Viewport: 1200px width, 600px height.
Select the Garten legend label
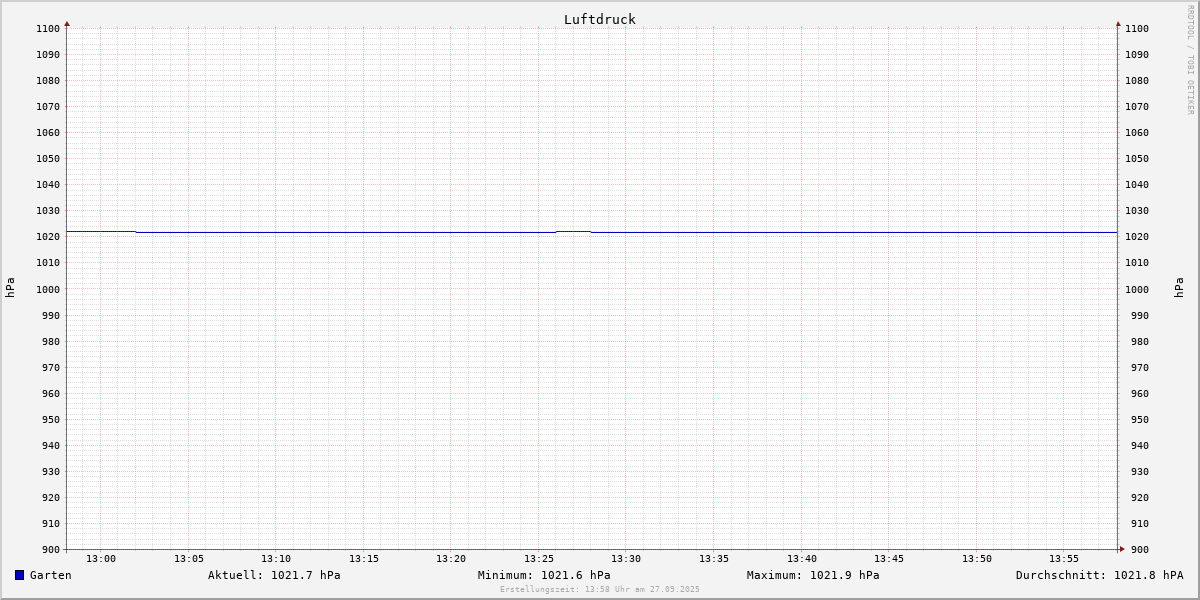(50, 575)
